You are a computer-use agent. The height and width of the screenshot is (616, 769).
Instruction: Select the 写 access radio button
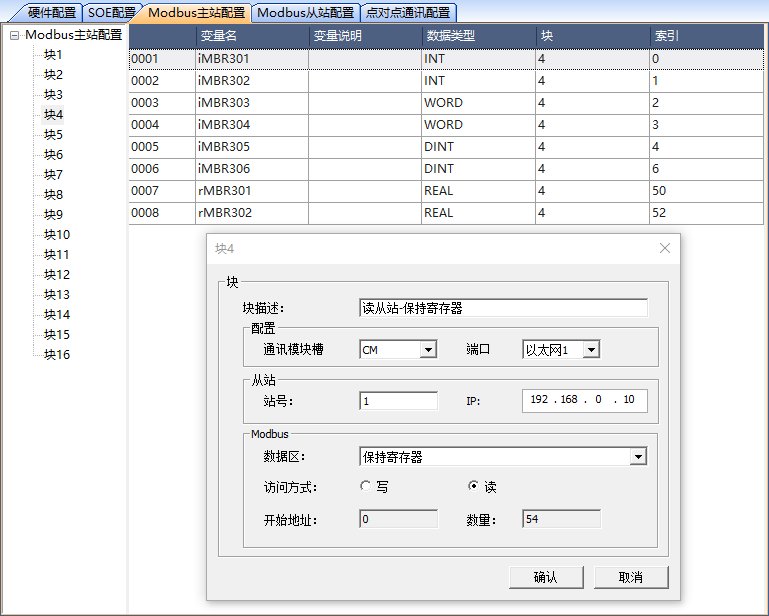[x=365, y=486]
